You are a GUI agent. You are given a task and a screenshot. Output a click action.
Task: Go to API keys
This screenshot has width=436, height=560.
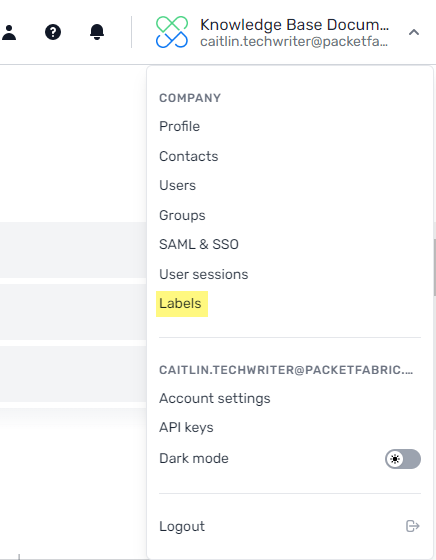186,428
